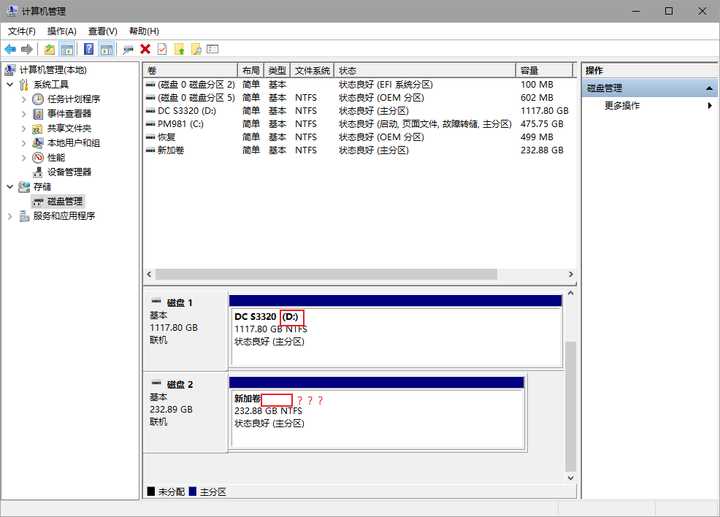Click the Event Viewer icon
This screenshot has height=517, width=720.
point(38,114)
